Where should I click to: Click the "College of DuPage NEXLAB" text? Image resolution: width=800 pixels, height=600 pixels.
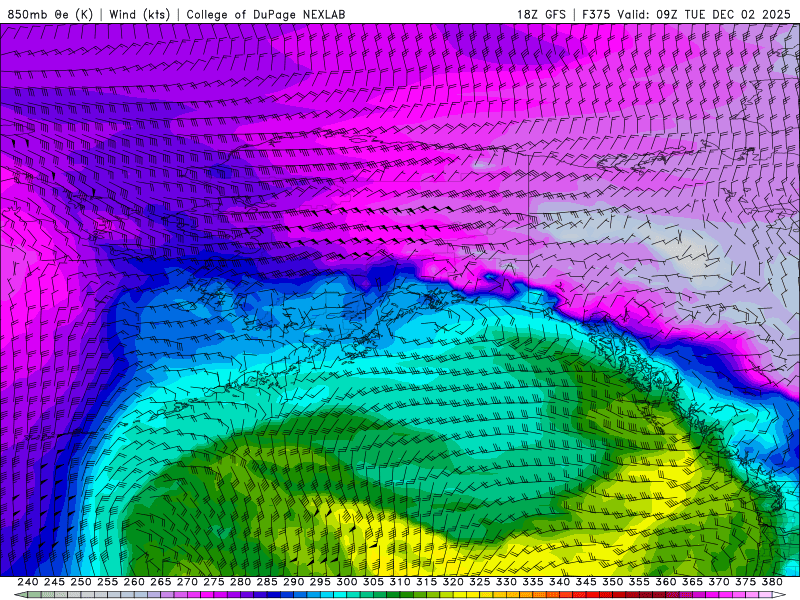(x=266, y=14)
